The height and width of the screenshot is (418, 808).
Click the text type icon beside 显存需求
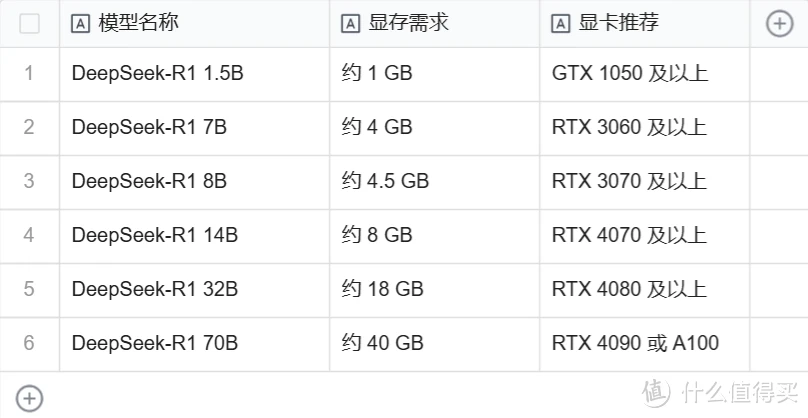pos(350,24)
